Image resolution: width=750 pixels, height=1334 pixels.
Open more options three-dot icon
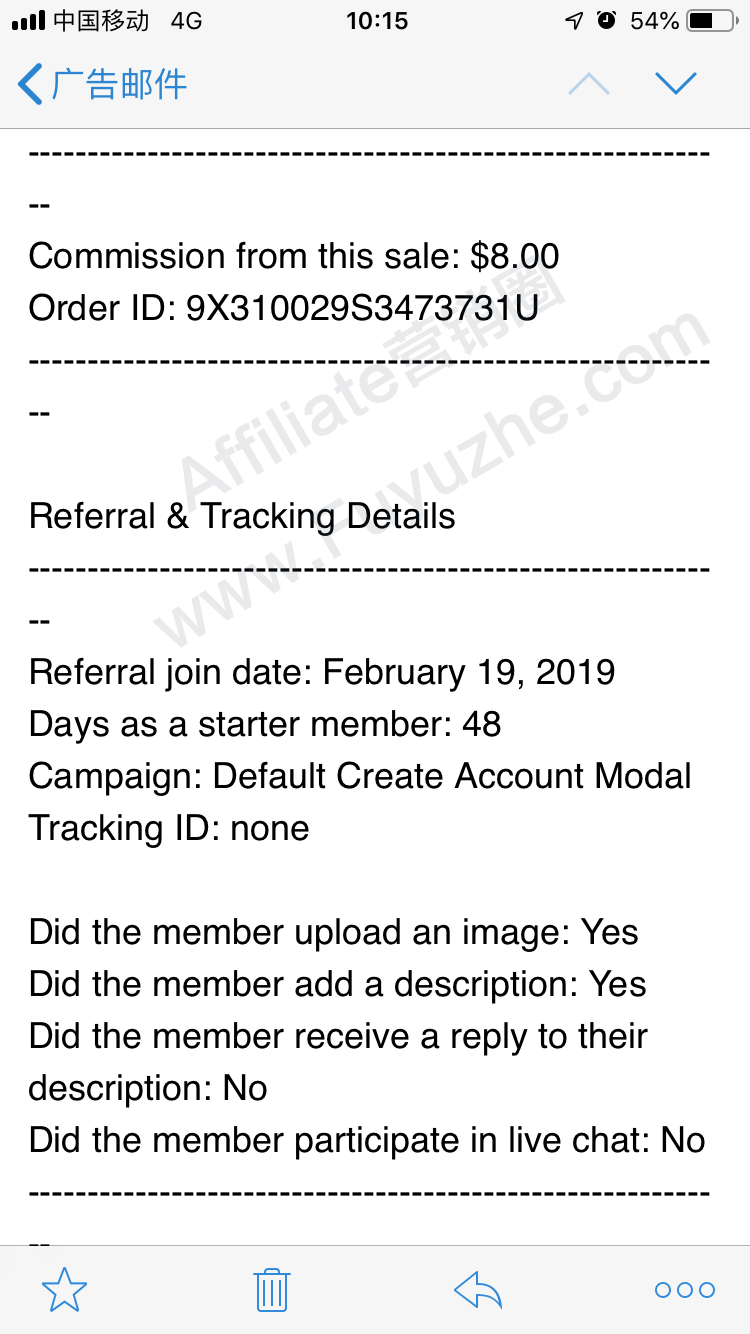tap(685, 1290)
